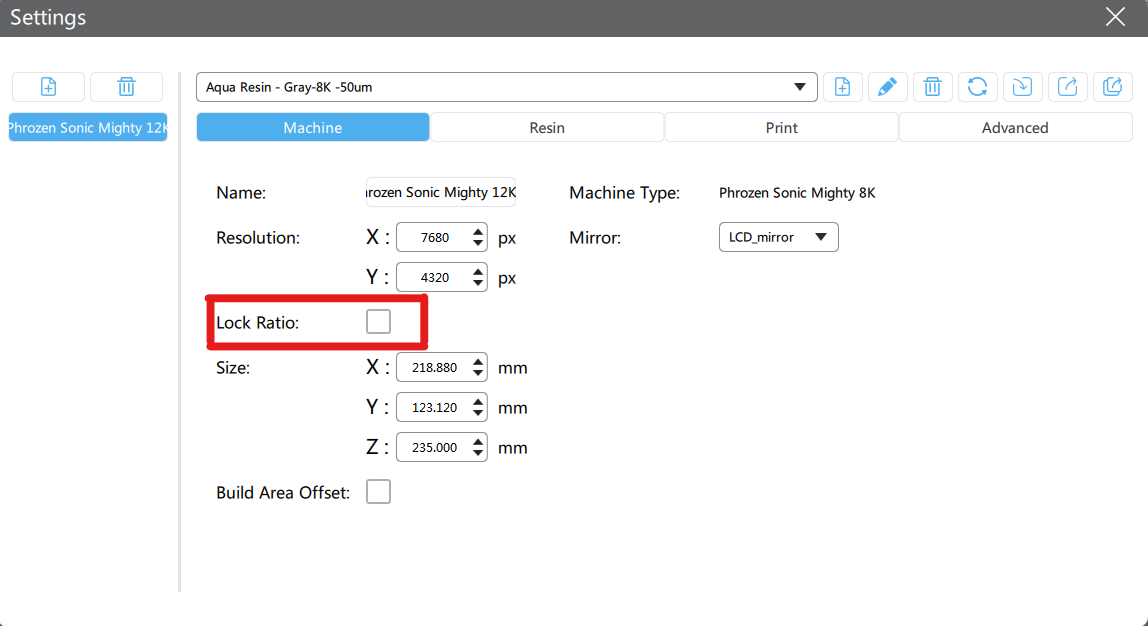Increase the Resolution X value by one step

point(478,232)
